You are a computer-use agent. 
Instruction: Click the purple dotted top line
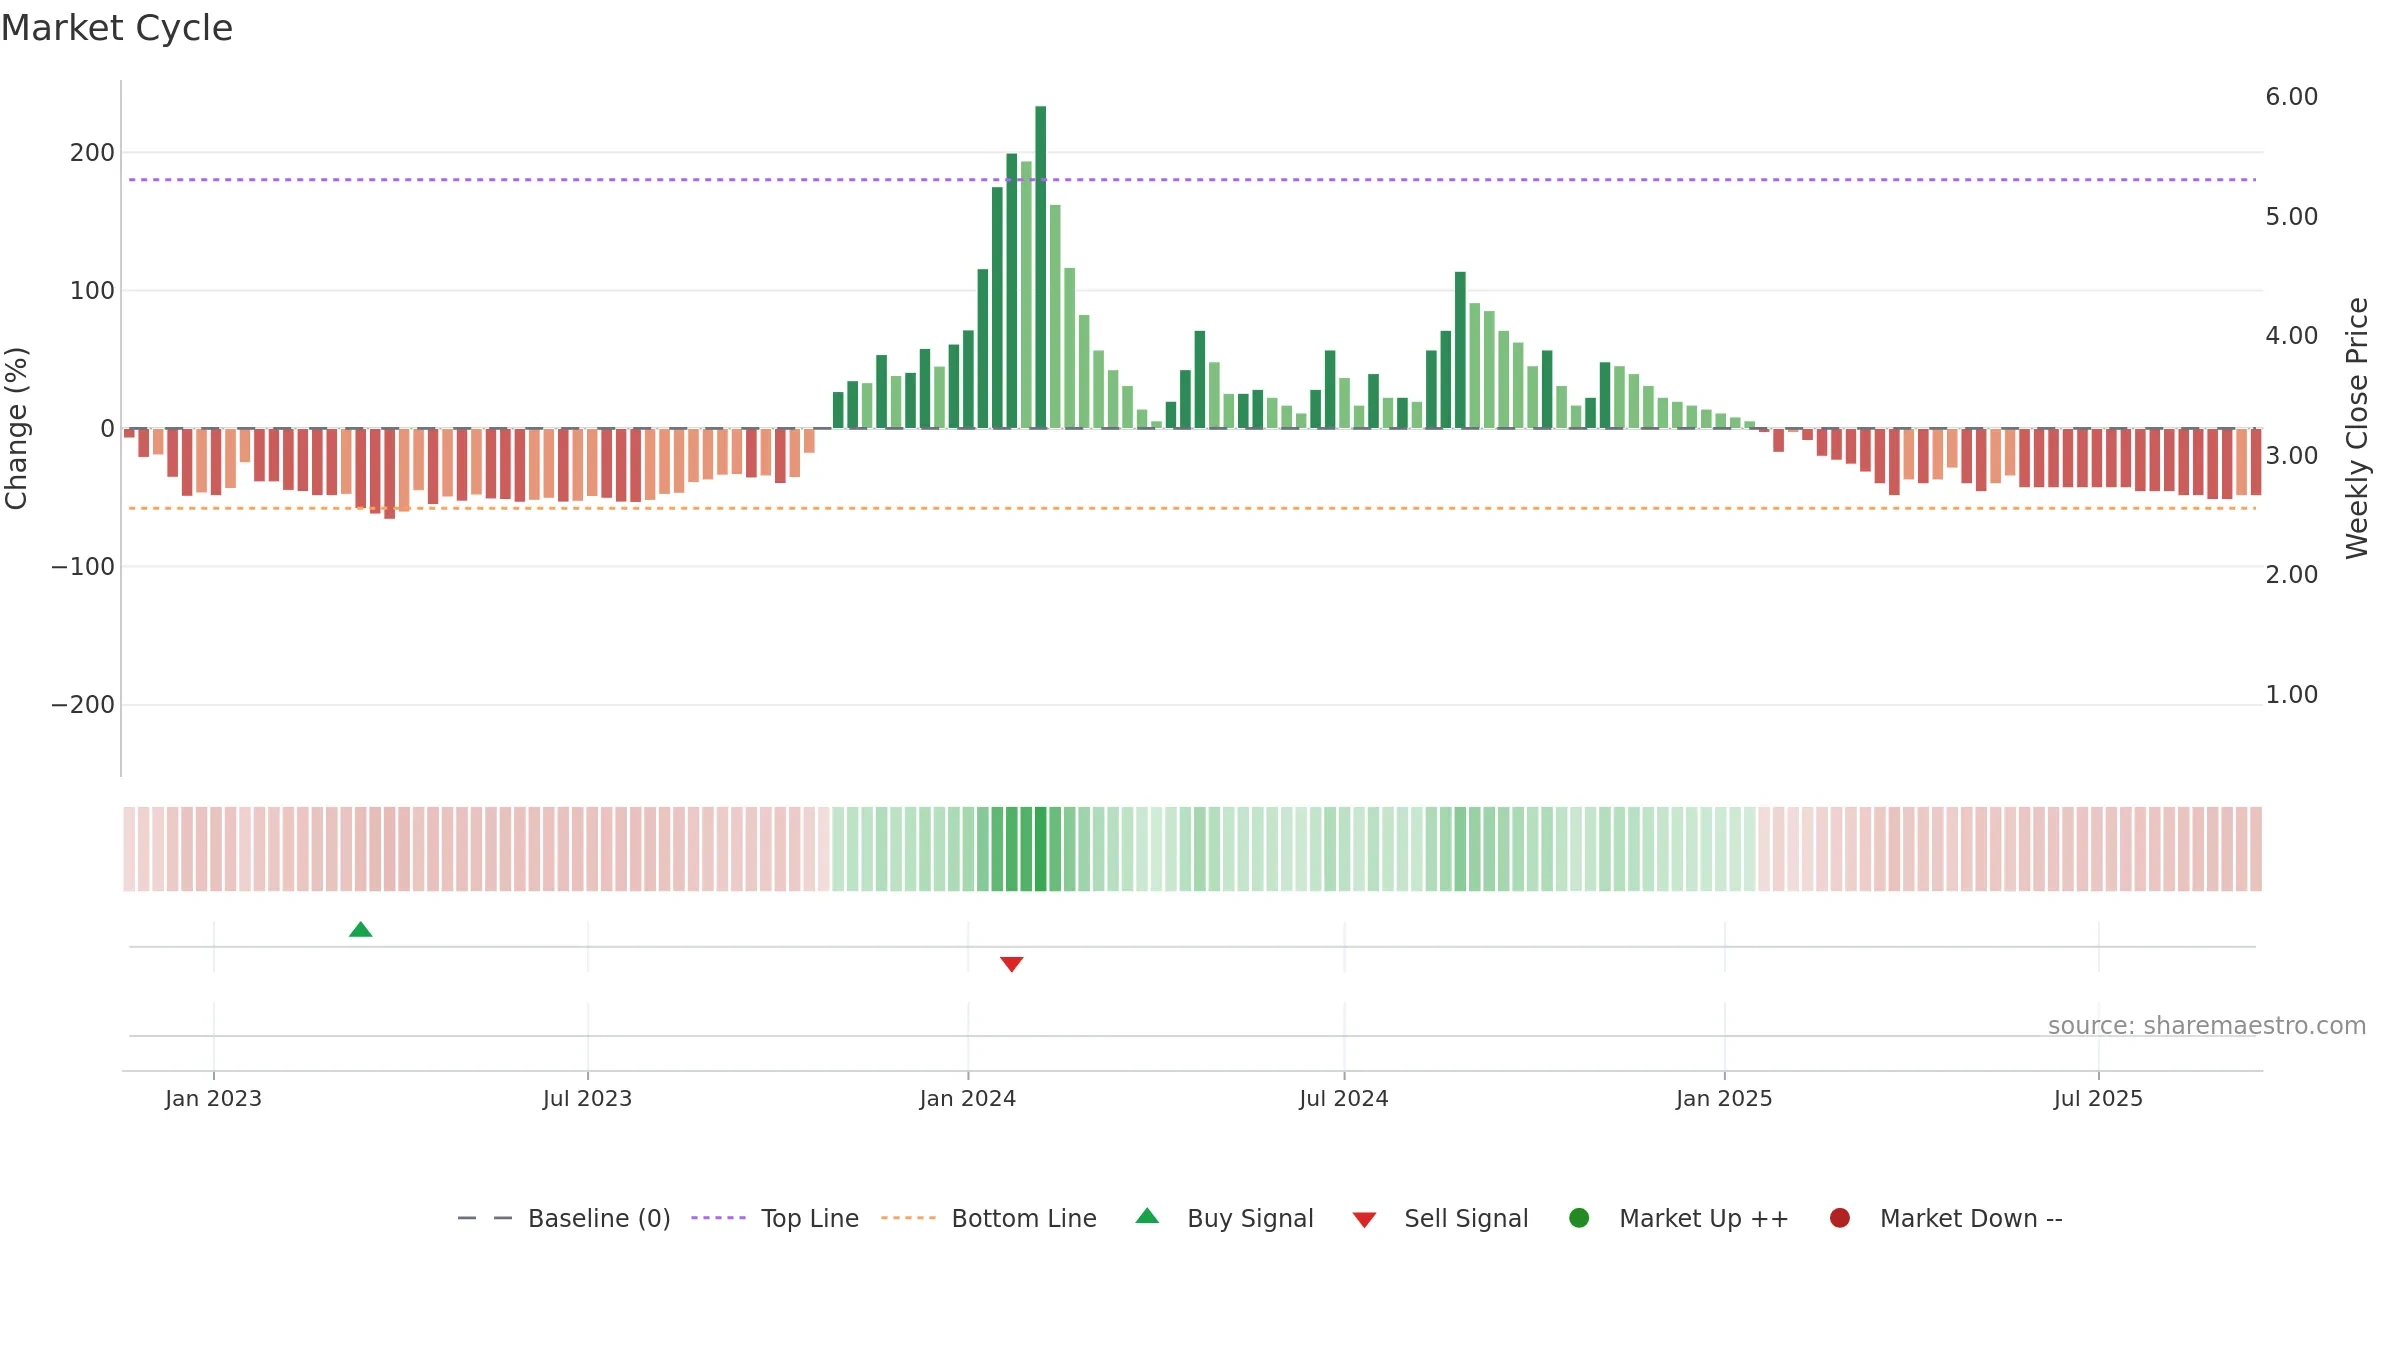point(1192,180)
